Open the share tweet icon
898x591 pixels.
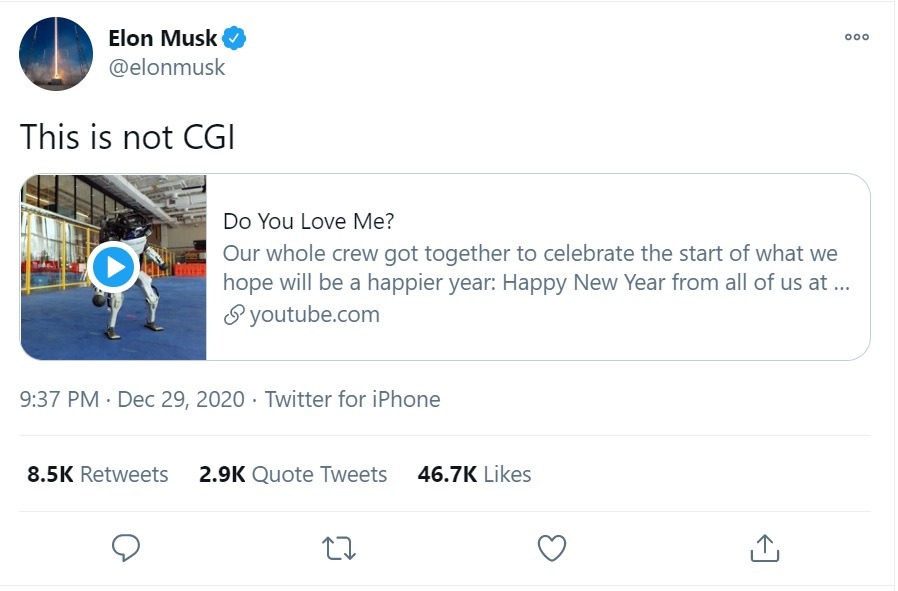[x=765, y=547]
